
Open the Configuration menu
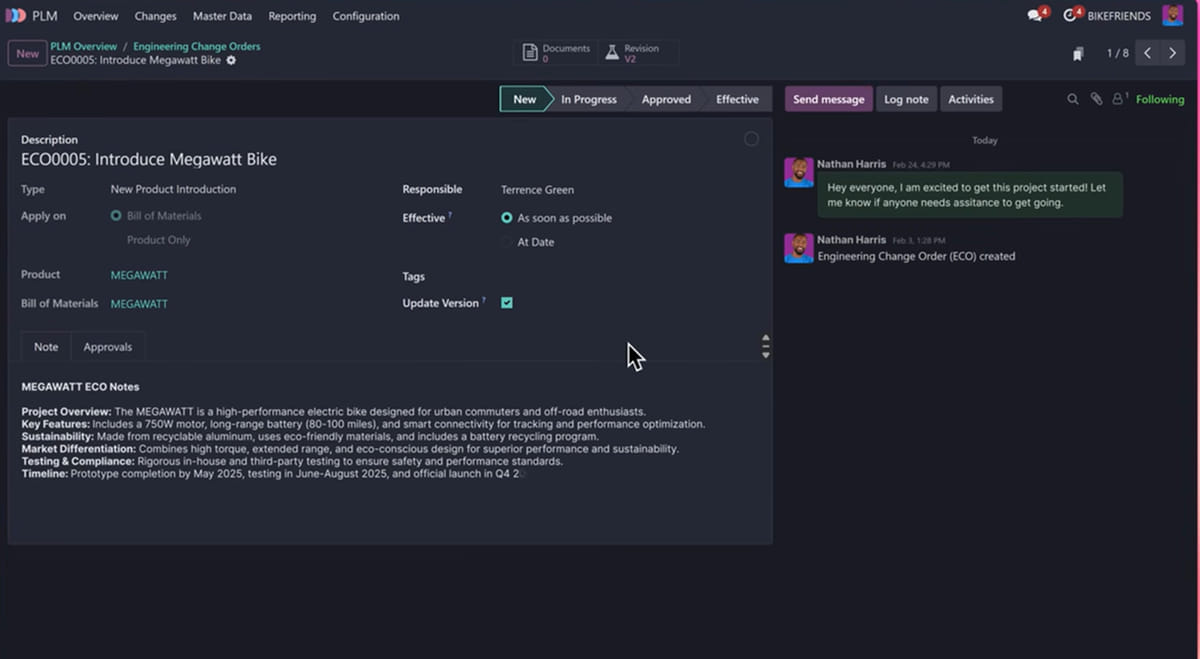(x=366, y=16)
